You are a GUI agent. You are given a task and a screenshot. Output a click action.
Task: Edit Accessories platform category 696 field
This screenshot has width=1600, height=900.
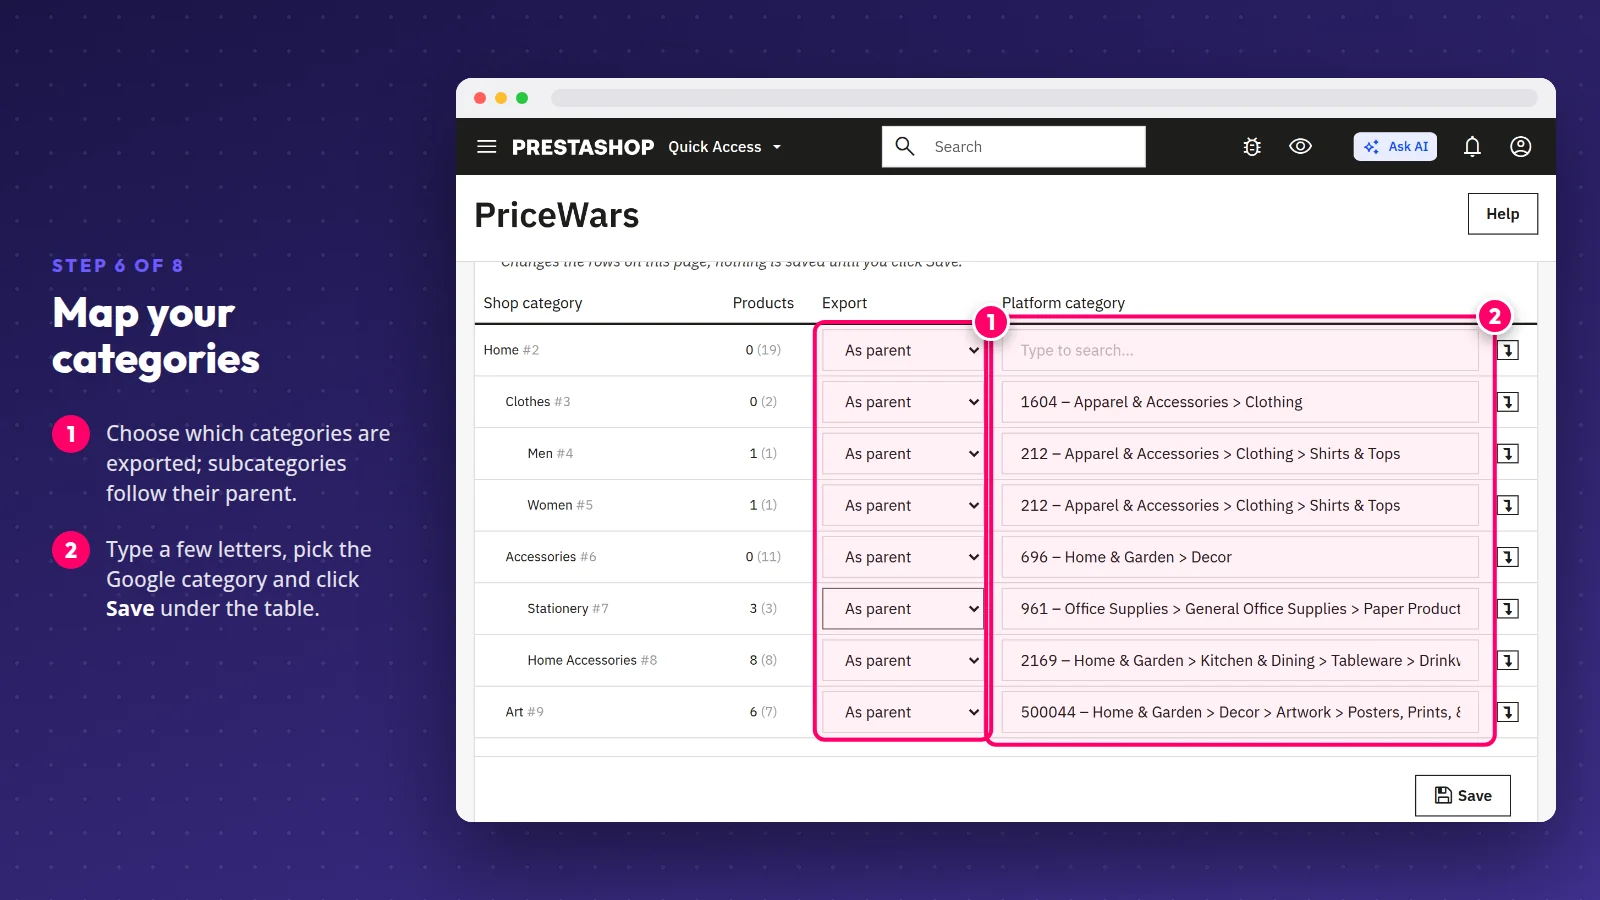1240,557
